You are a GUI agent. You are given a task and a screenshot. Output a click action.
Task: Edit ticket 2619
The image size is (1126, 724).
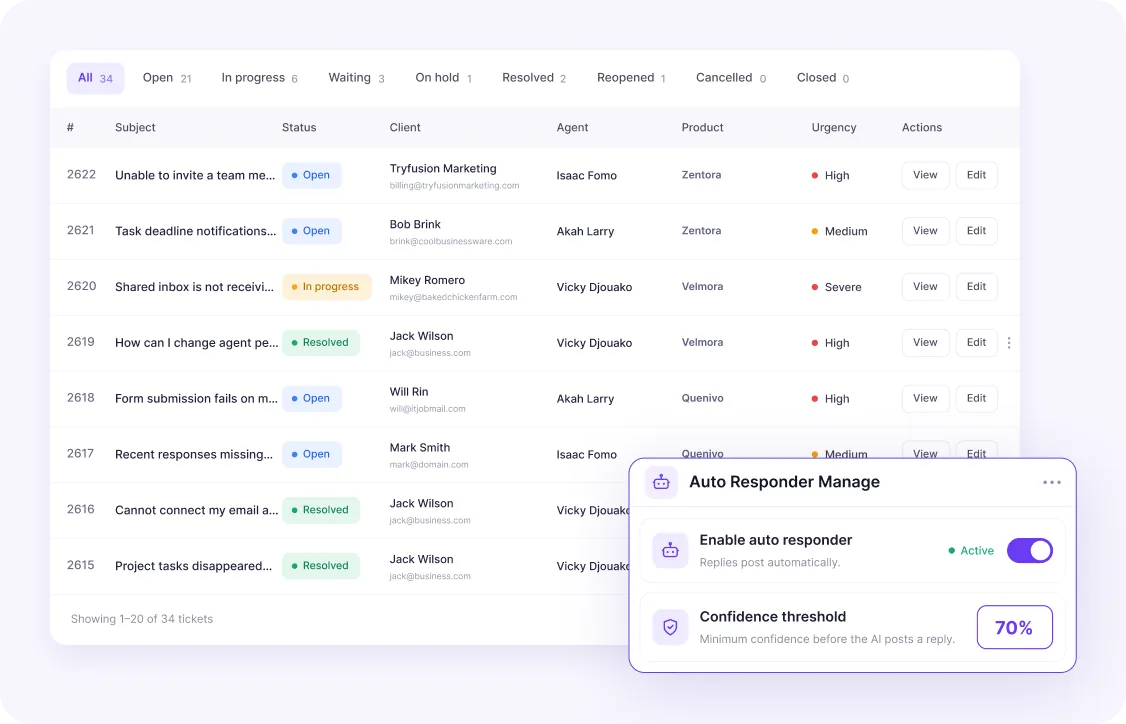(x=976, y=343)
